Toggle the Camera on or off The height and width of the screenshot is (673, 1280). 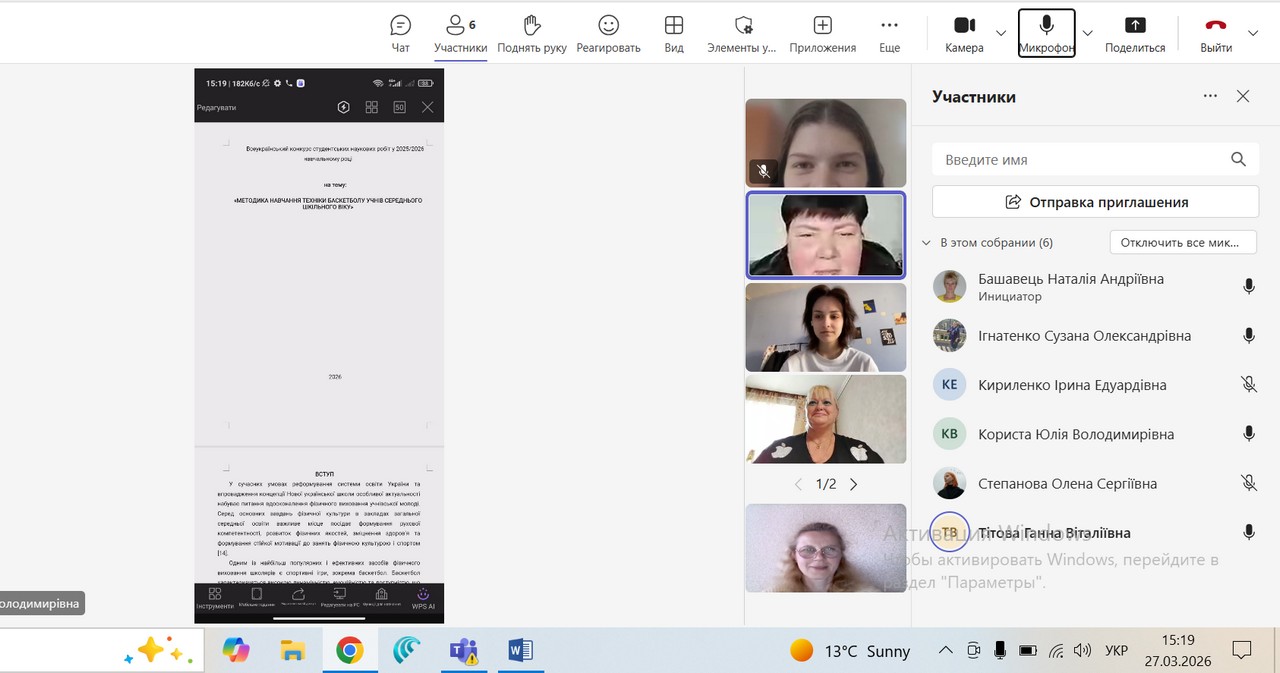click(964, 33)
